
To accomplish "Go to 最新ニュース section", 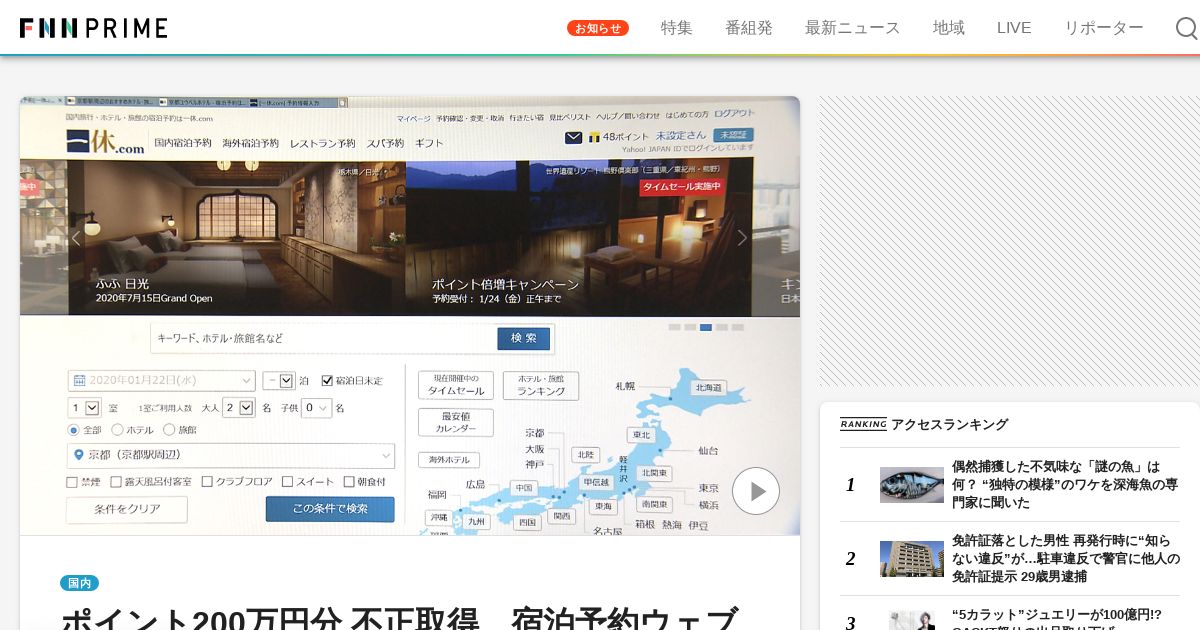I will coord(852,28).
